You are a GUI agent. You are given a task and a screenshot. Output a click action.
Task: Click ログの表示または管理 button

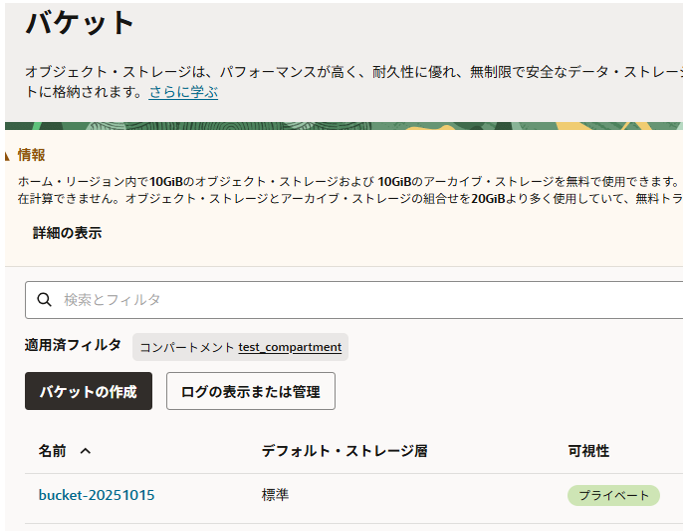tap(250, 391)
